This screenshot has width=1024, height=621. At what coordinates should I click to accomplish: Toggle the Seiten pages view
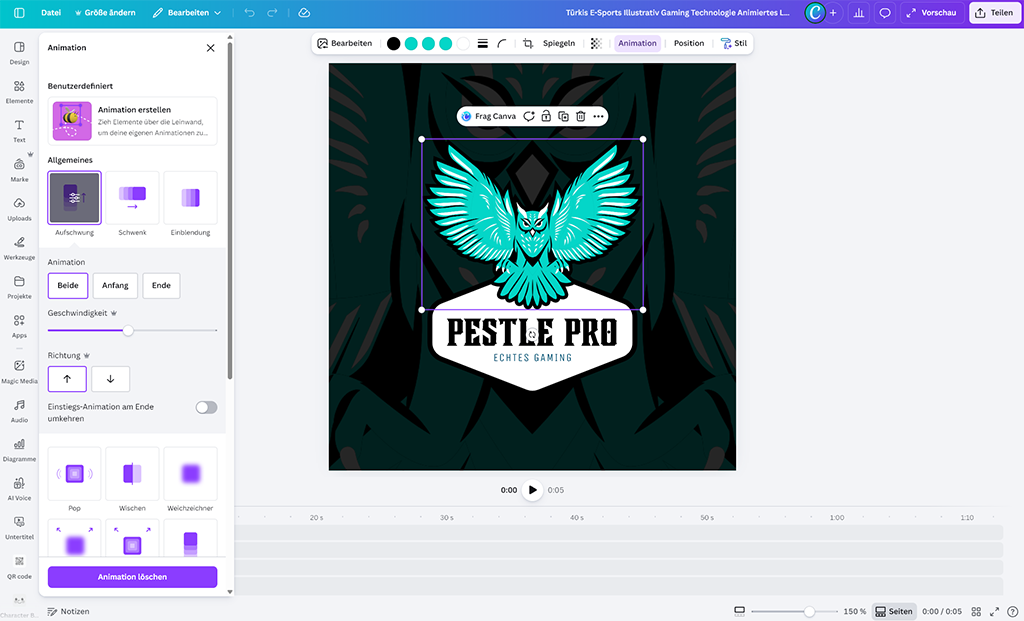point(894,611)
